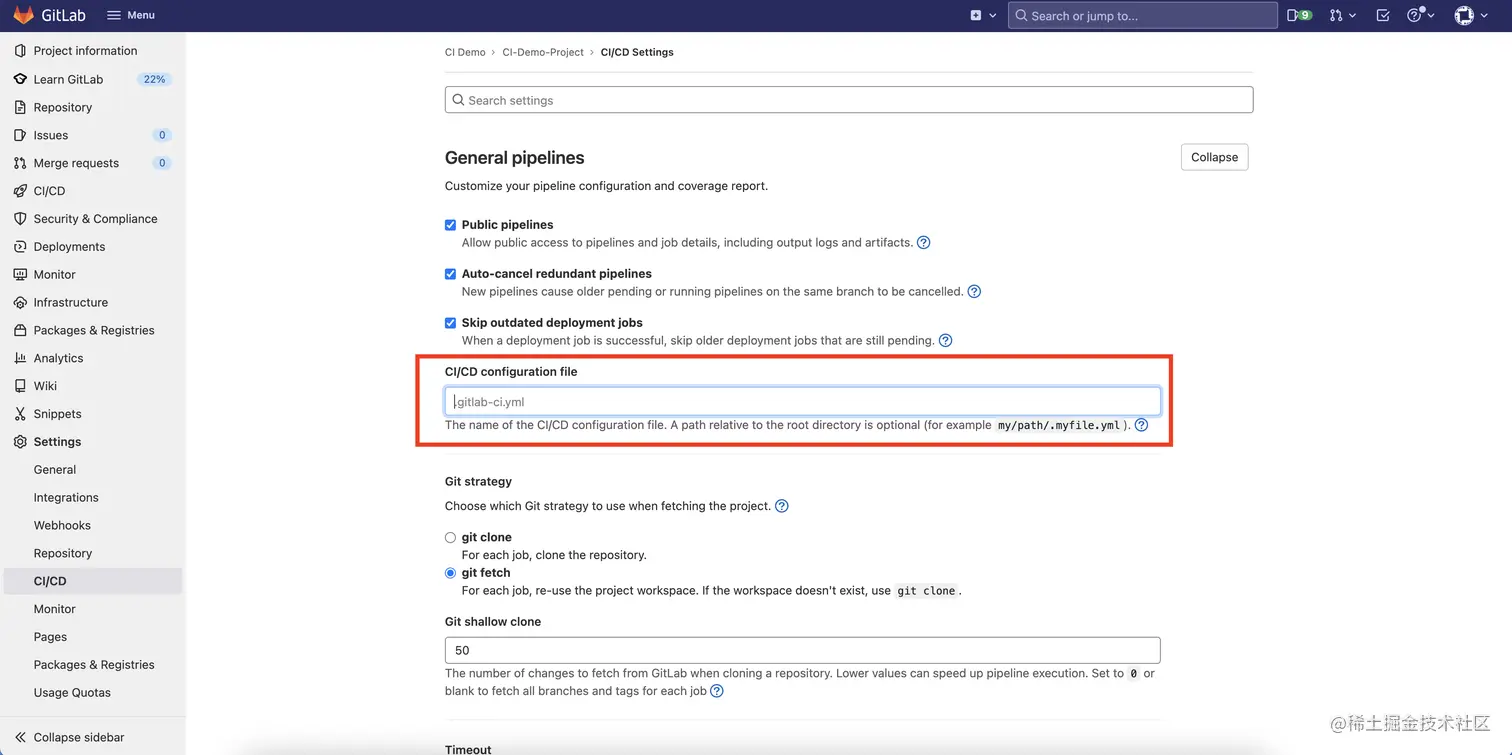Click the Issues count badge 0

point(162,135)
